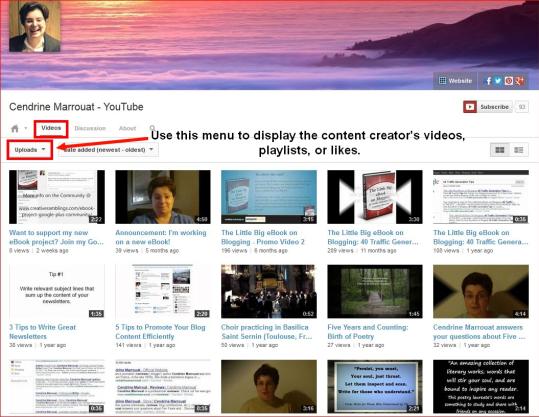Switch to list view layout
This screenshot has width=539, height=417.
pos(519,150)
